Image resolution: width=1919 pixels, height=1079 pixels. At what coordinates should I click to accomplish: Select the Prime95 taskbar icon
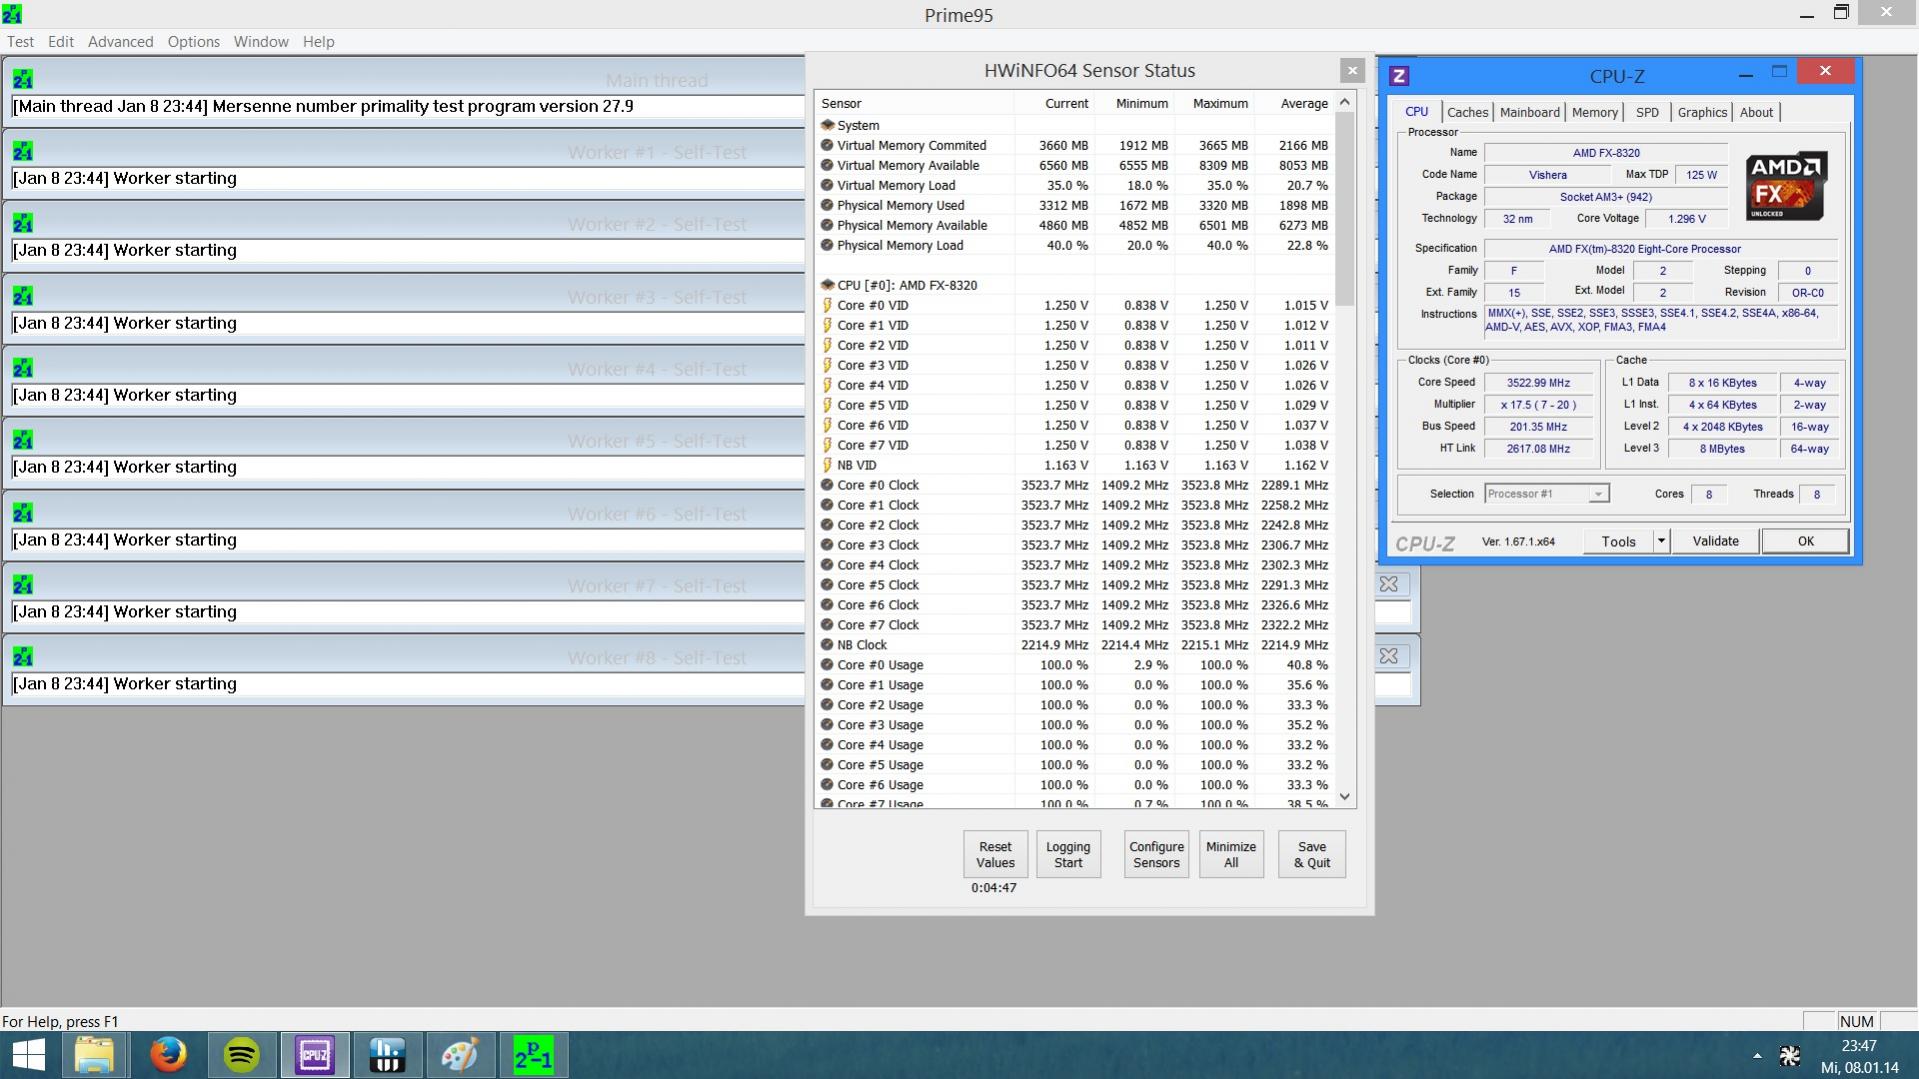click(x=533, y=1055)
